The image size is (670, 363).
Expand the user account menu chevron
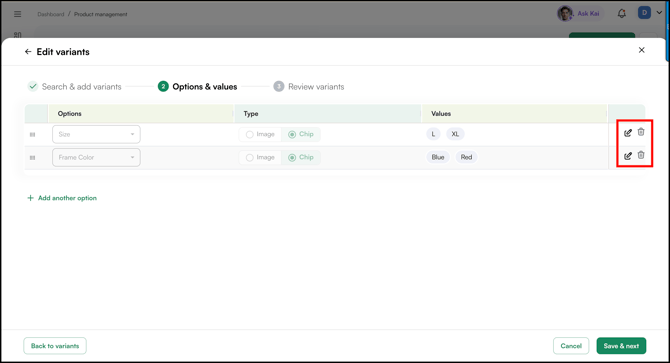(659, 13)
